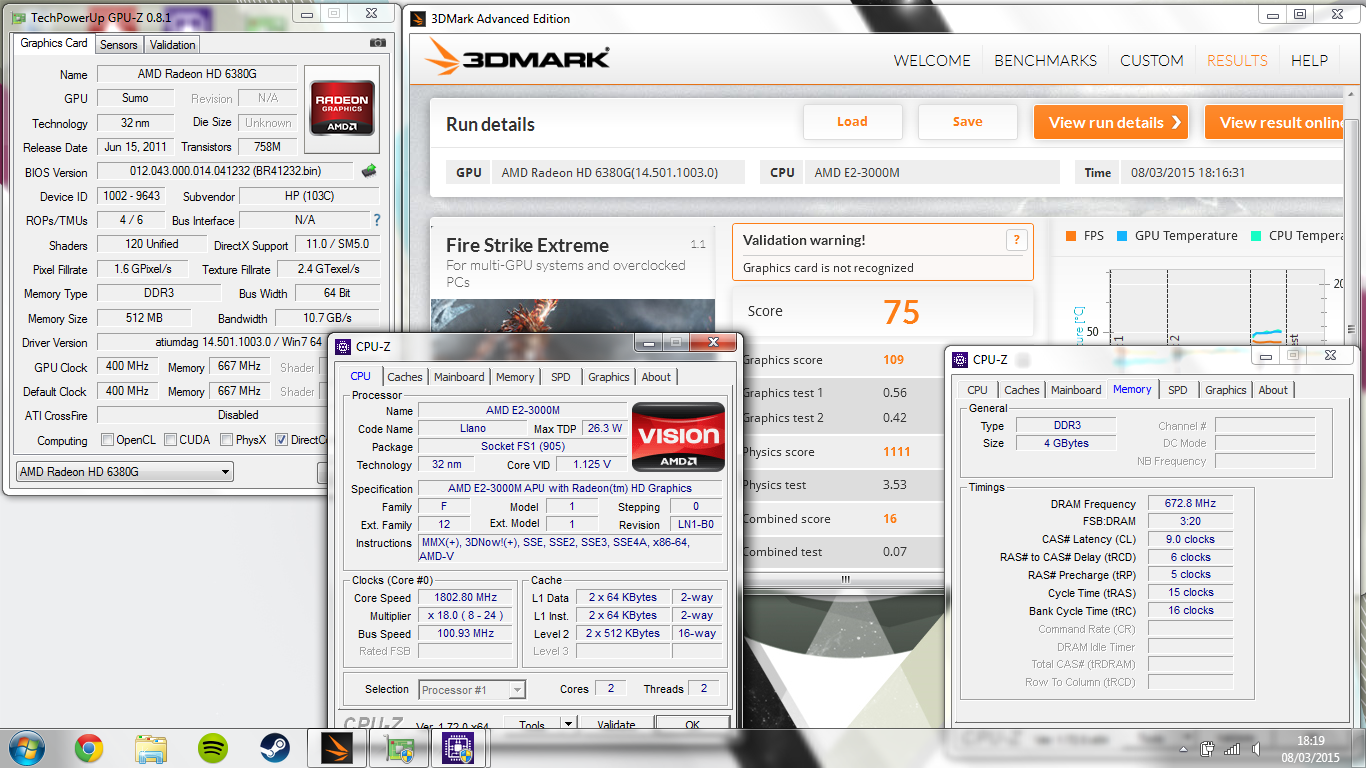Click the Fire Strike Extreme thumbnail image
The width and height of the screenshot is (1366, 768).
[x=573, y=315]
